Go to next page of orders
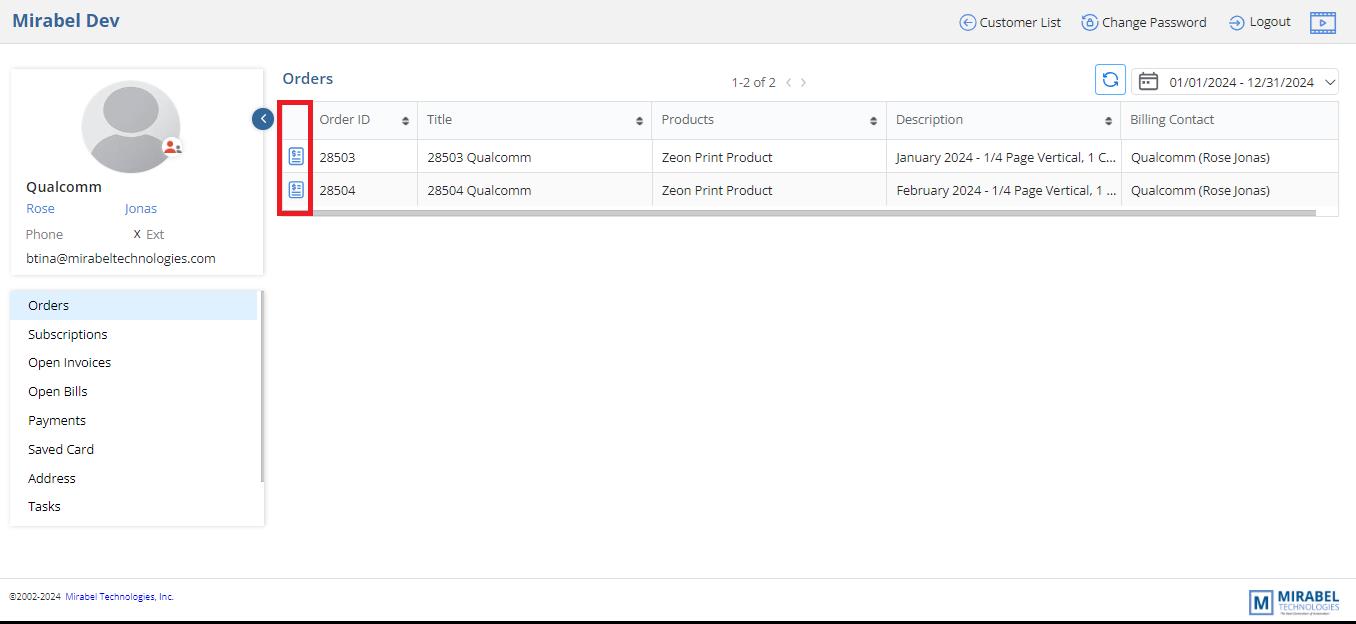 coord(803,82)
